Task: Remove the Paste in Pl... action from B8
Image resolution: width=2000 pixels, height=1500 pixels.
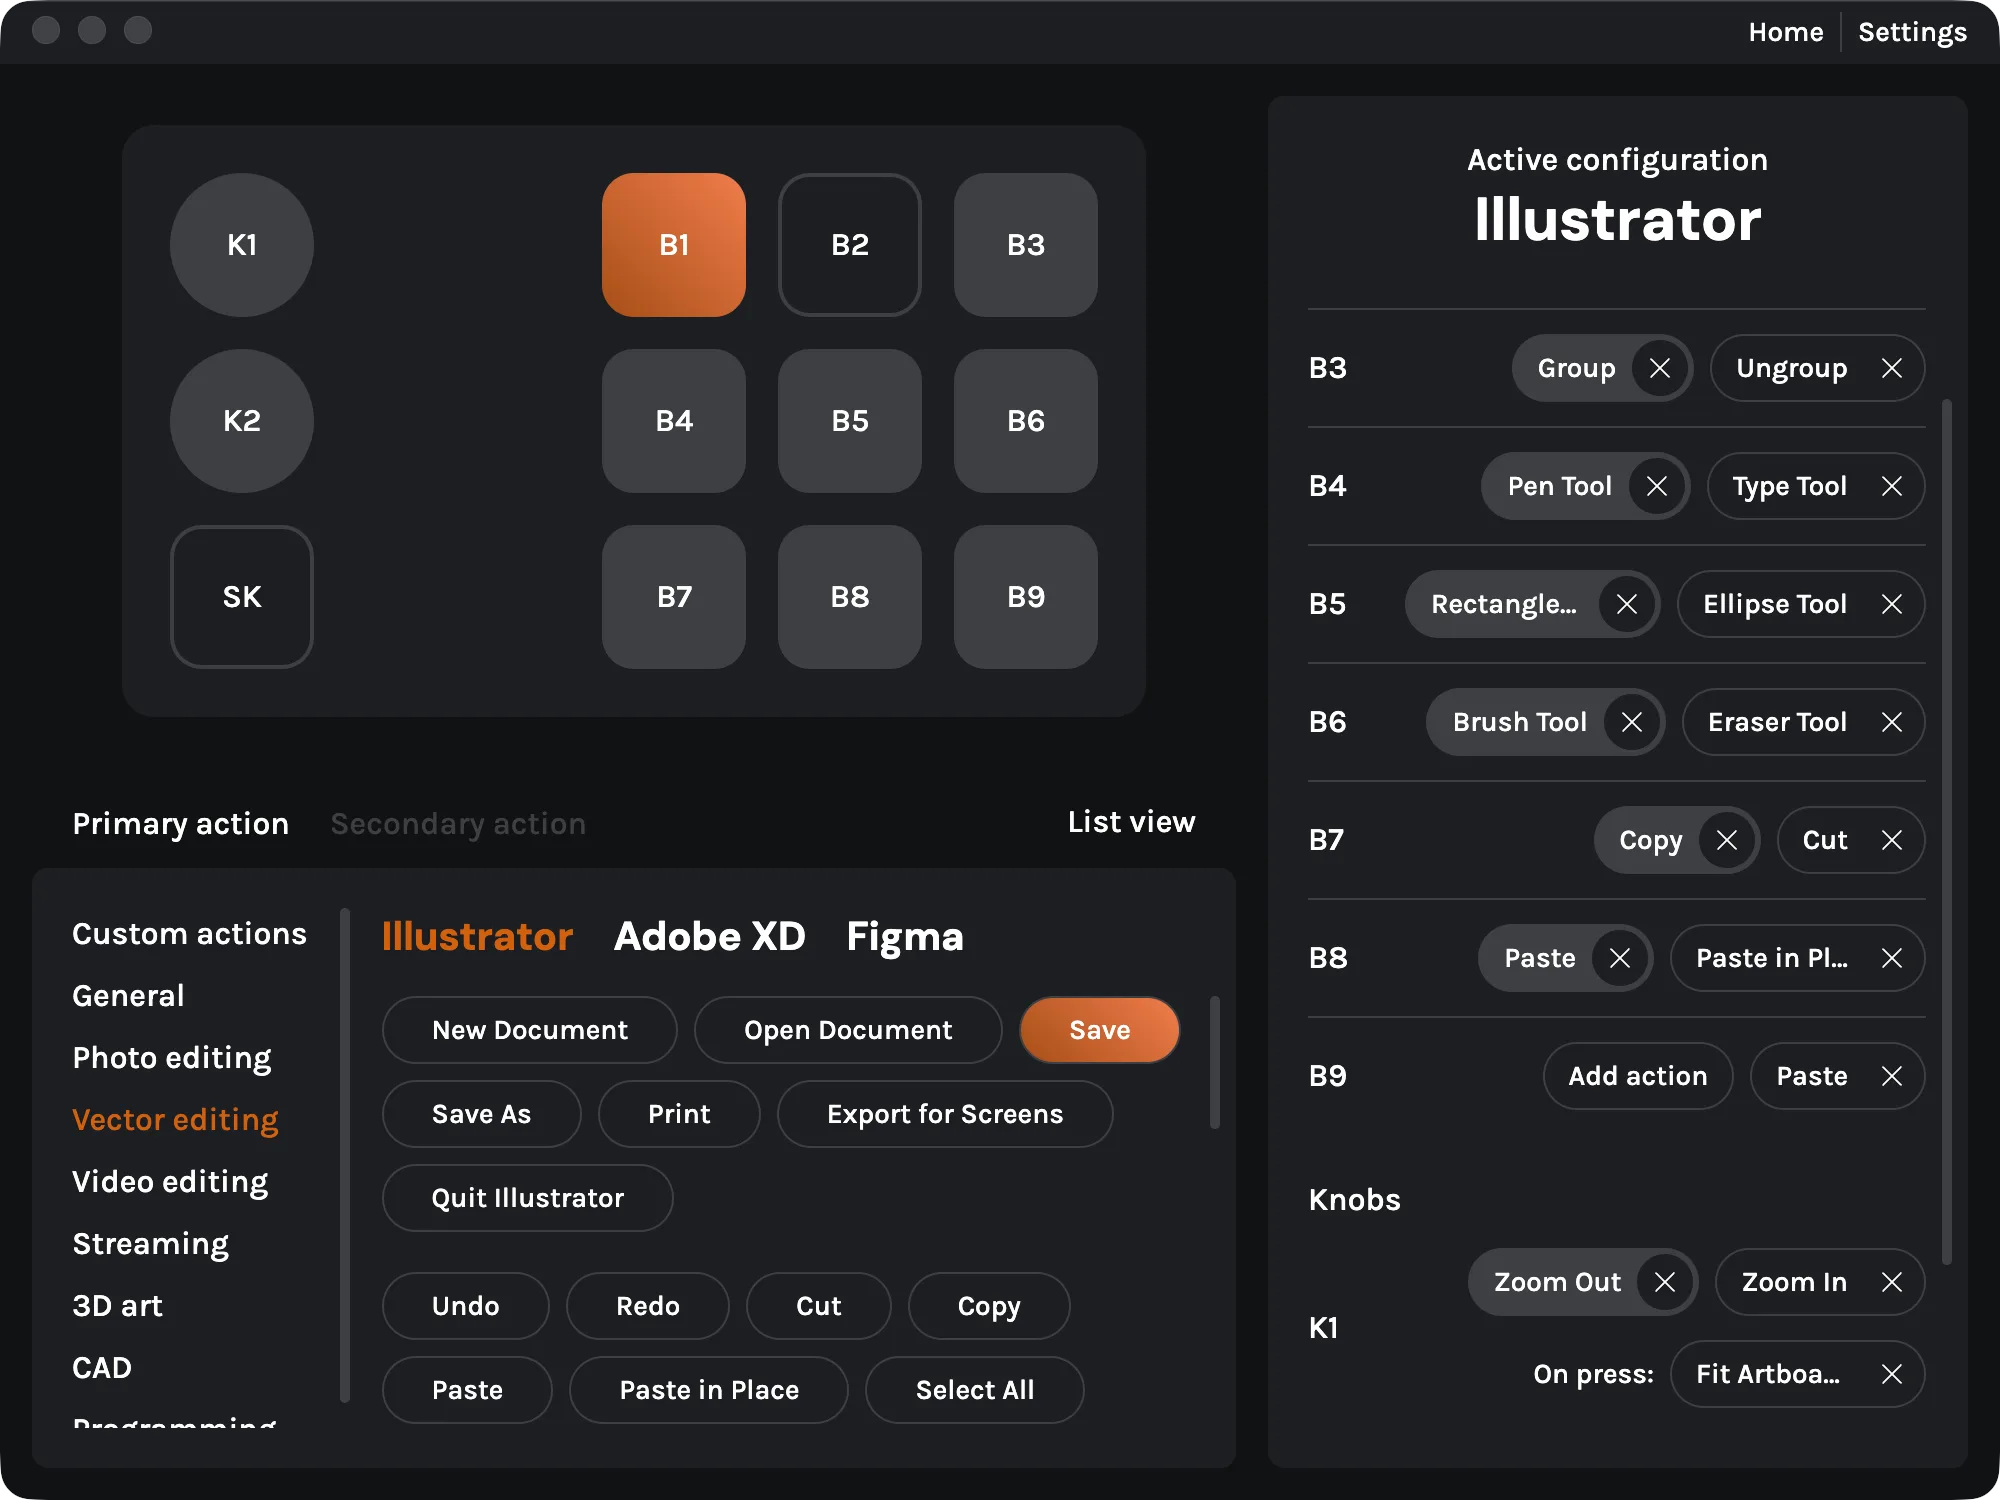Action: tap(1891, 958)
